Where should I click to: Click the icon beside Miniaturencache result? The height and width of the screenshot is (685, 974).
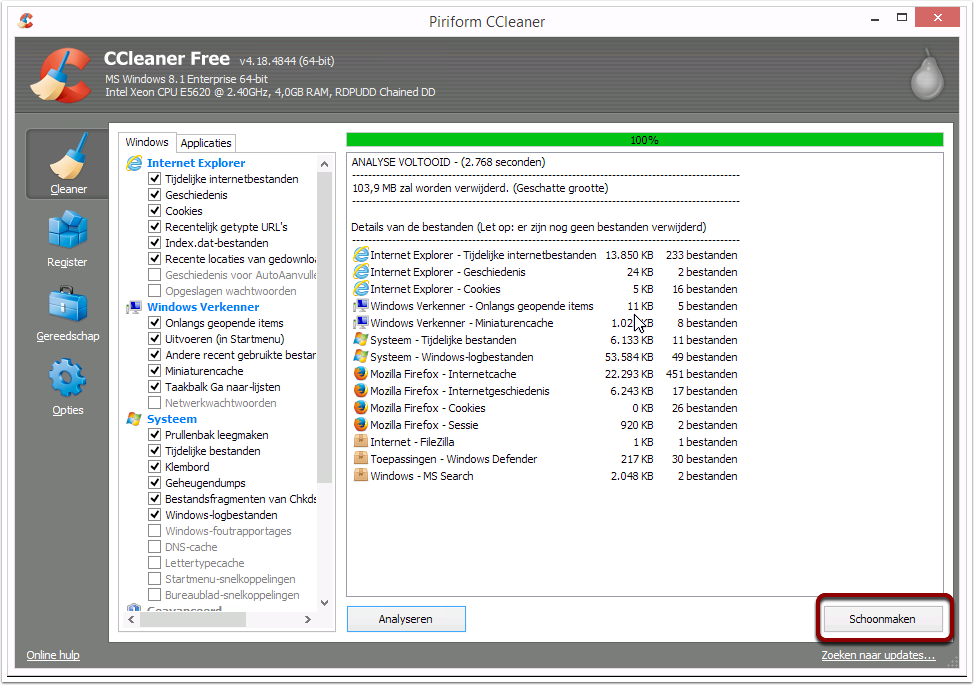[x=361, y=323]
